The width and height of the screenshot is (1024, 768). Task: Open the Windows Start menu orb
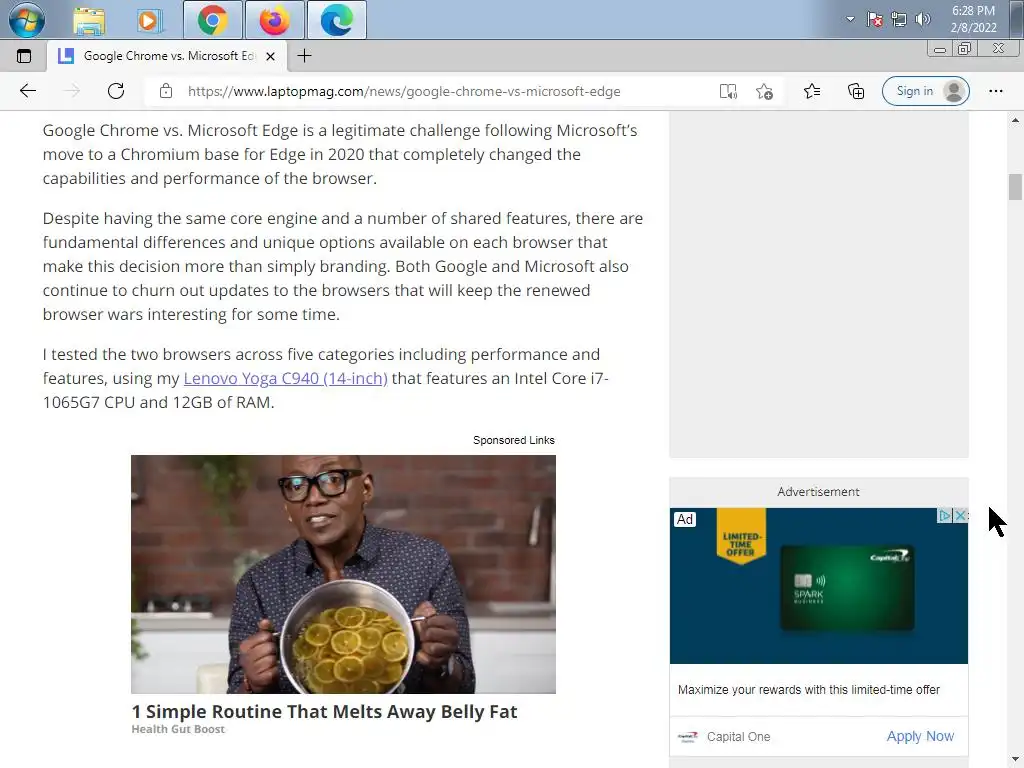pos(26,20)
